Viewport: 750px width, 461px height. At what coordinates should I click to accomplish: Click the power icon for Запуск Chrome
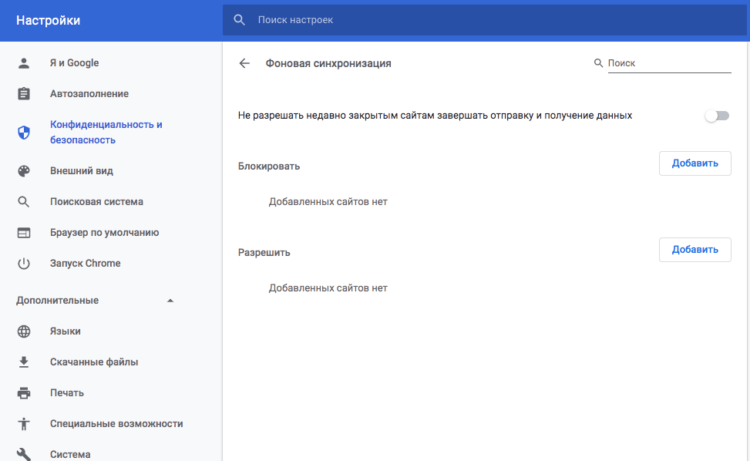click(x=23, y=263)
